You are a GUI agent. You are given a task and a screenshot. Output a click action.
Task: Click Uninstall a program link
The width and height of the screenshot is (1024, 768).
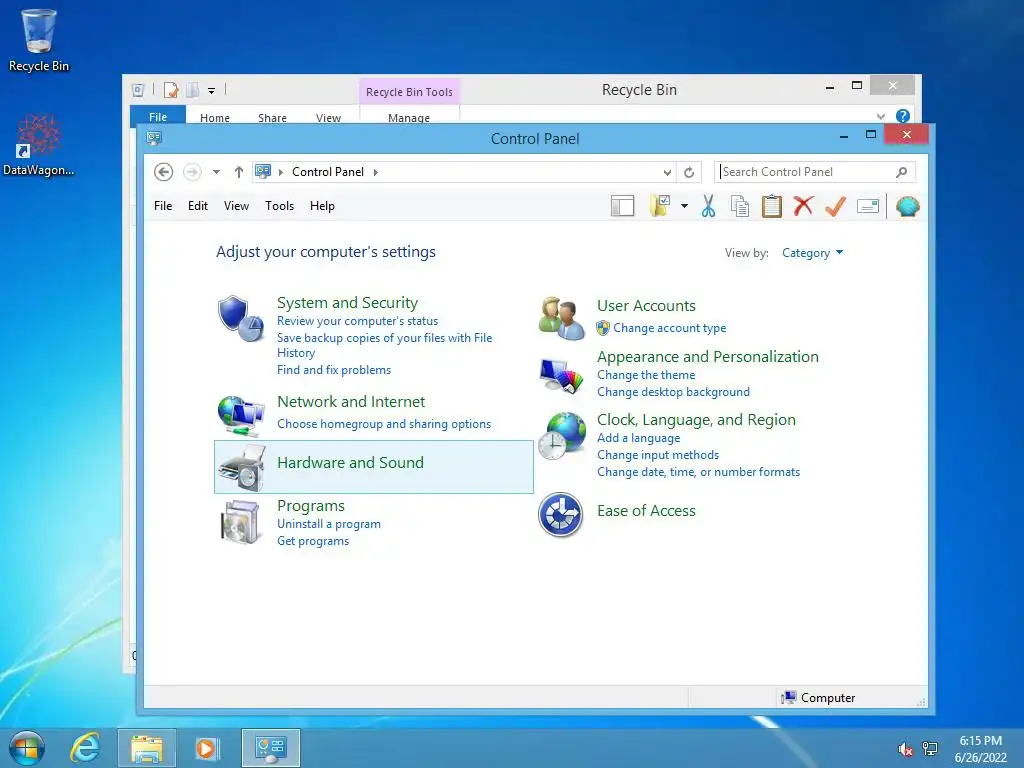pos(328,524)
